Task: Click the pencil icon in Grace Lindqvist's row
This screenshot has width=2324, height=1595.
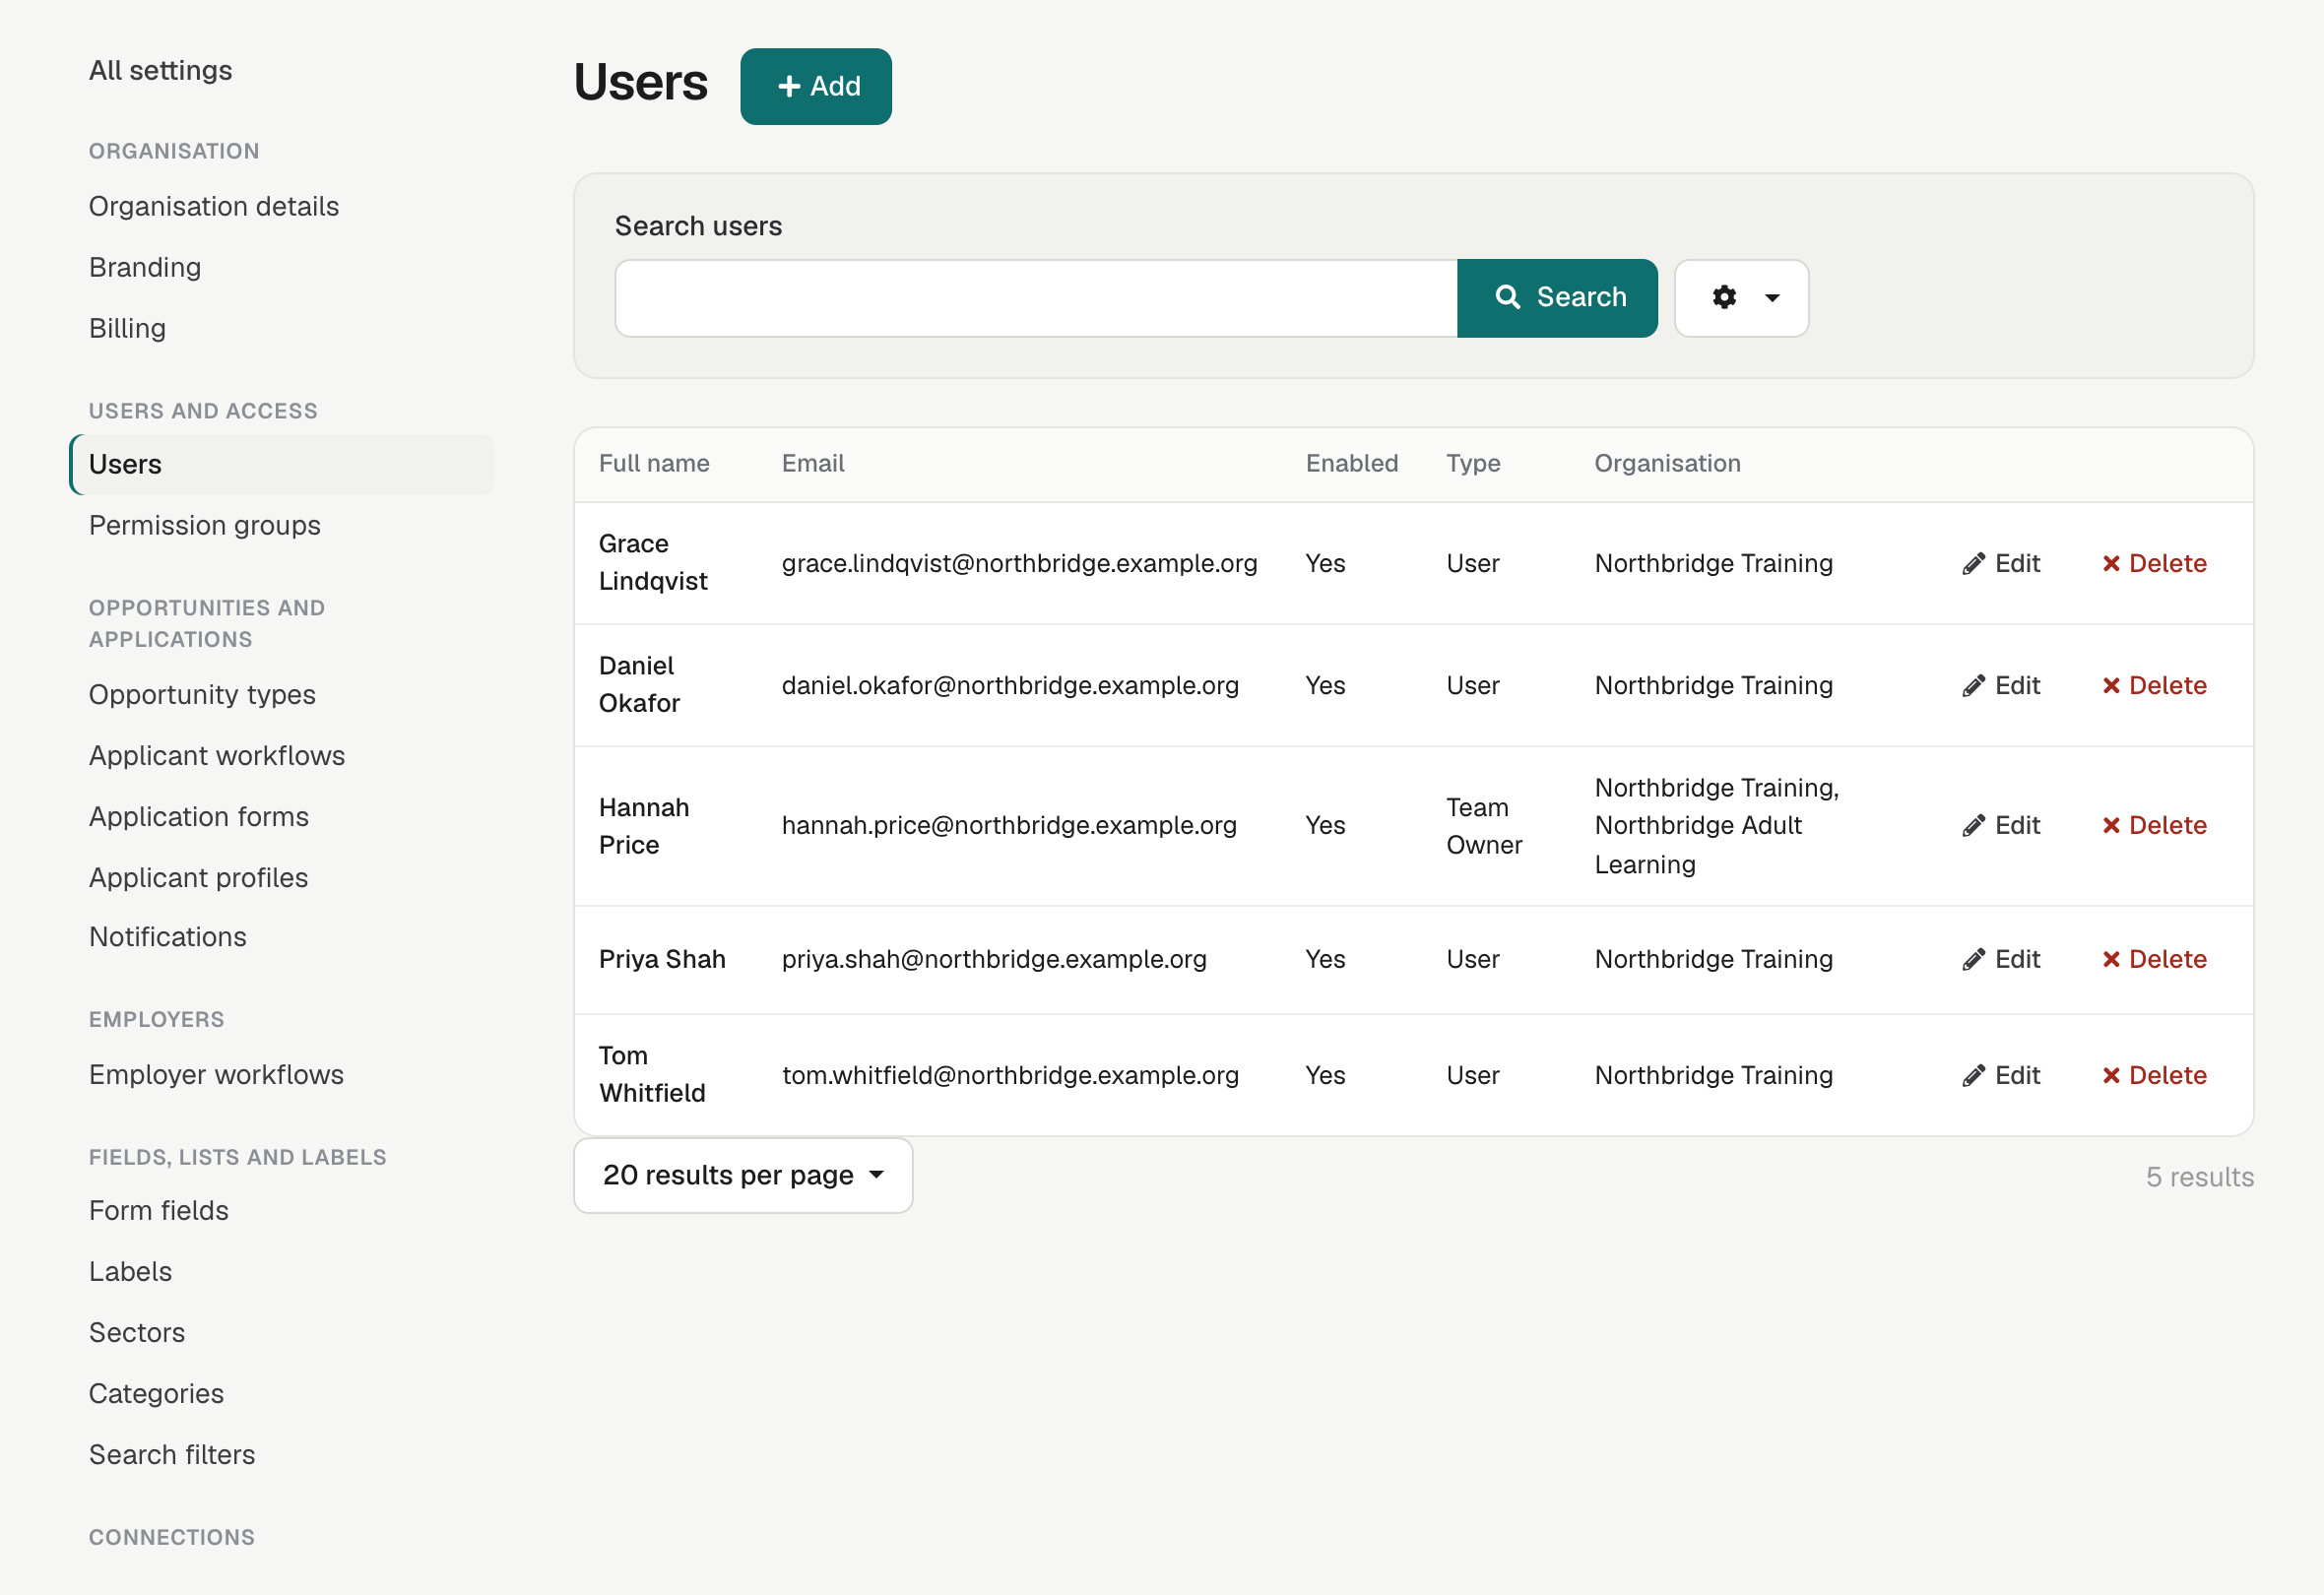Action: 1973,564
